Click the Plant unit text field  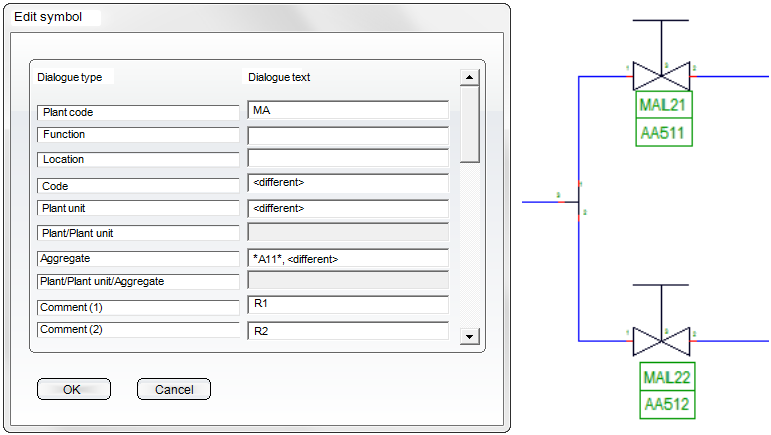(x=347, y=208)
